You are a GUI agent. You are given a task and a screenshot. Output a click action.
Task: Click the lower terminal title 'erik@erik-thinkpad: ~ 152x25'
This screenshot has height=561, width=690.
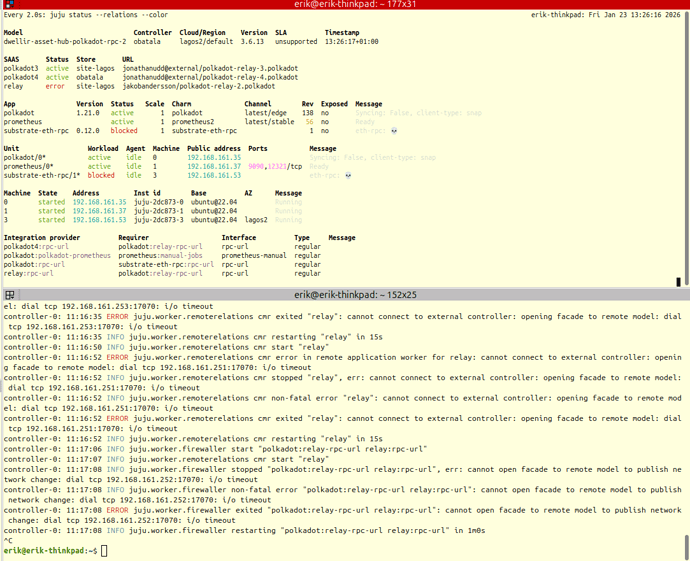click(x=355, y=295)
